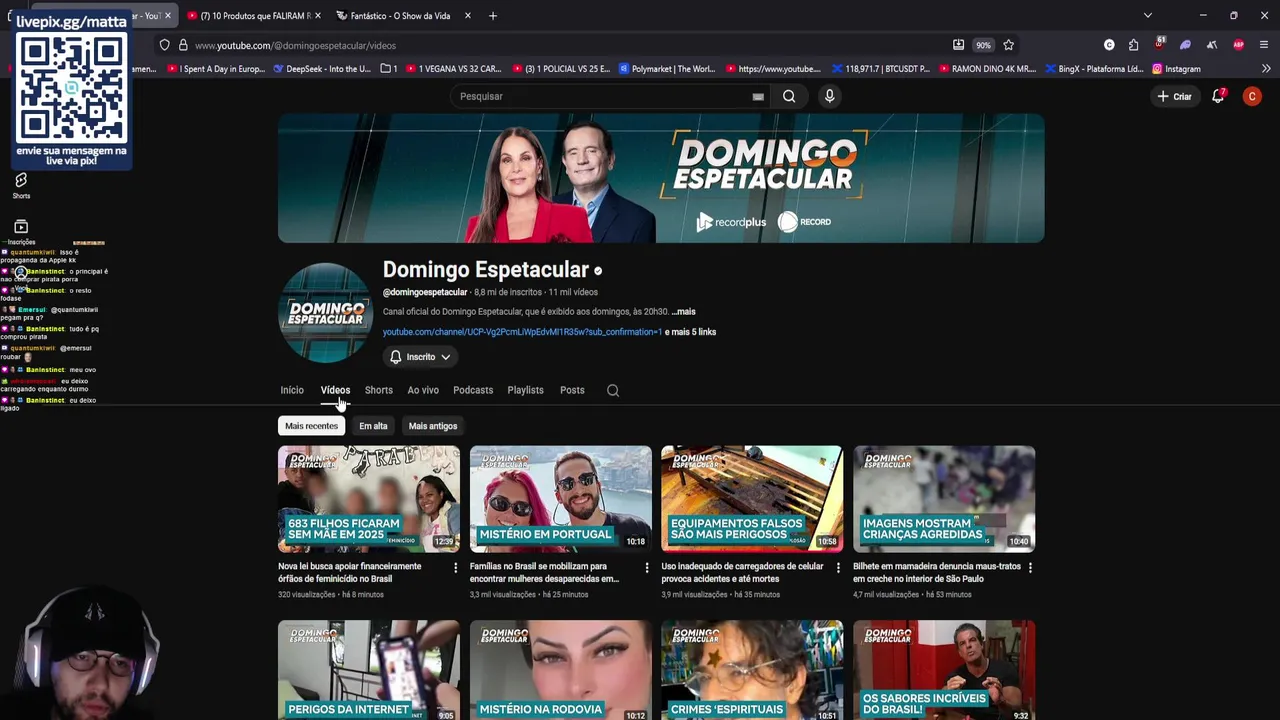
Task: Select the Vídeos channel tab
Action: coord(335,390)
